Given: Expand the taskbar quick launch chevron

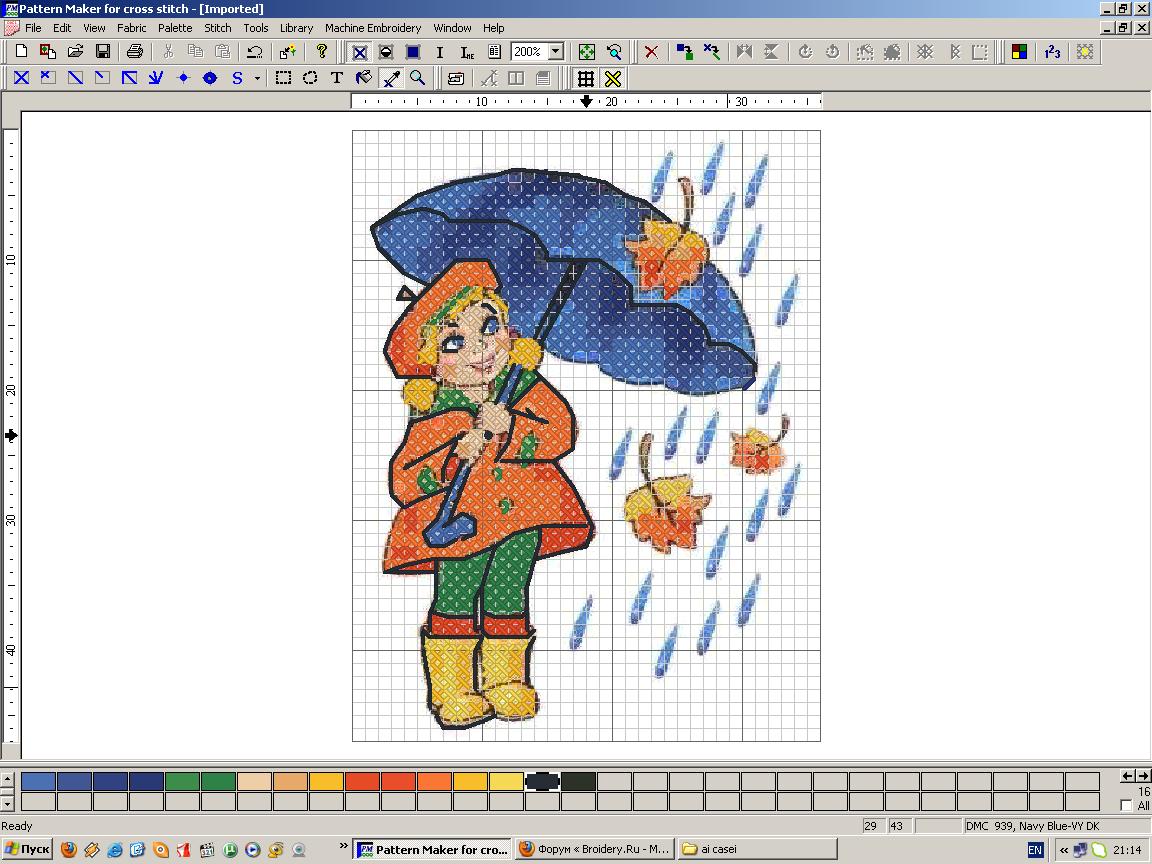Looking at the screenshot, I should pos(343,846).
